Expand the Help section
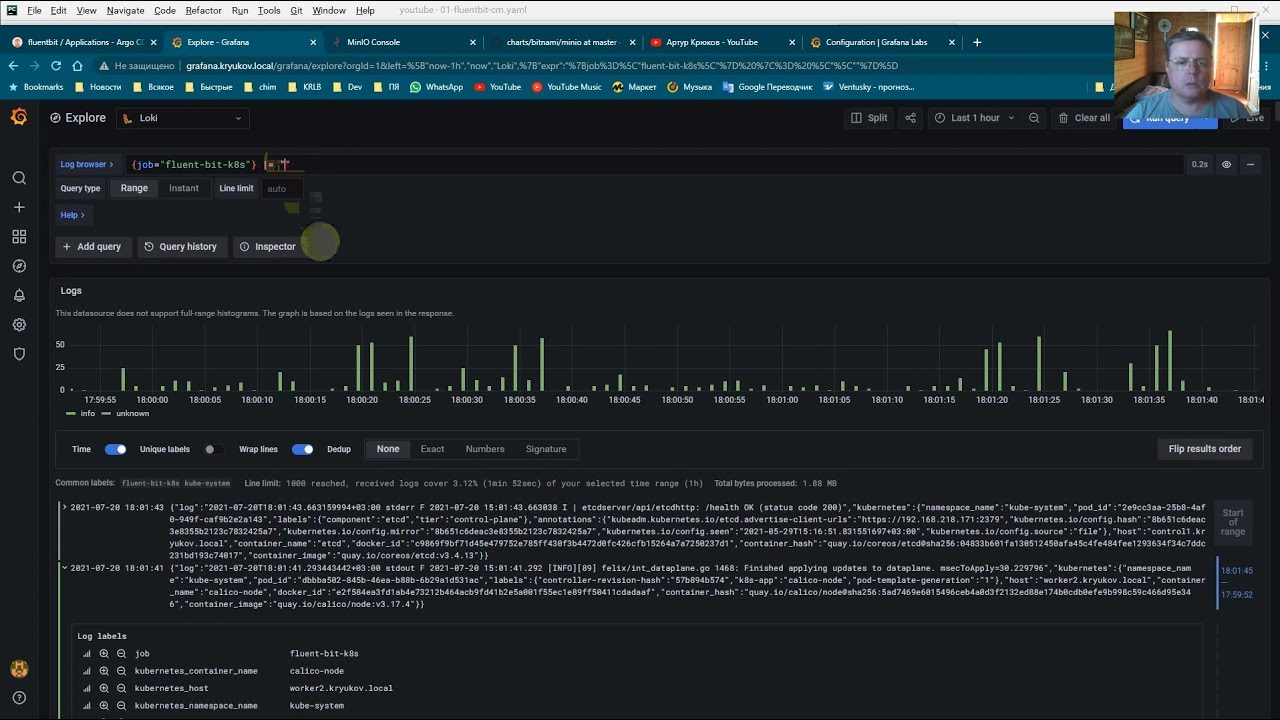This screenshot has height=720, width=1280. (72, 215)
